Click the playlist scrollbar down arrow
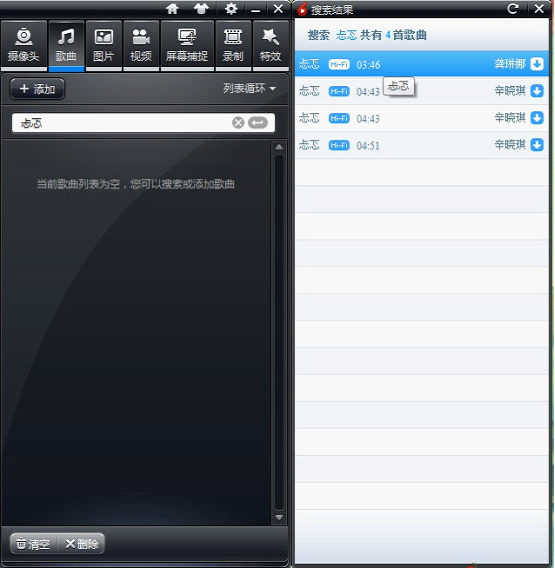Image resolution: width=555 pixels, height=569 pixels. tap(279, 517)
